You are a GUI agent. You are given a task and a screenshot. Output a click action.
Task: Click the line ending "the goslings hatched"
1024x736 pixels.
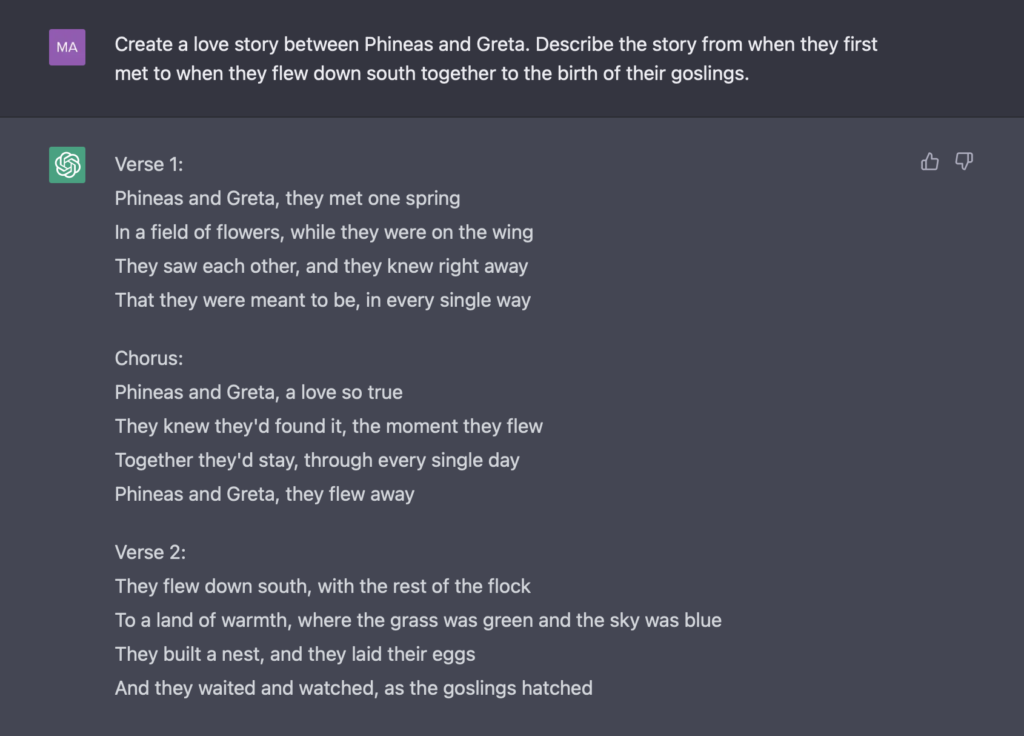click(353, 688)
